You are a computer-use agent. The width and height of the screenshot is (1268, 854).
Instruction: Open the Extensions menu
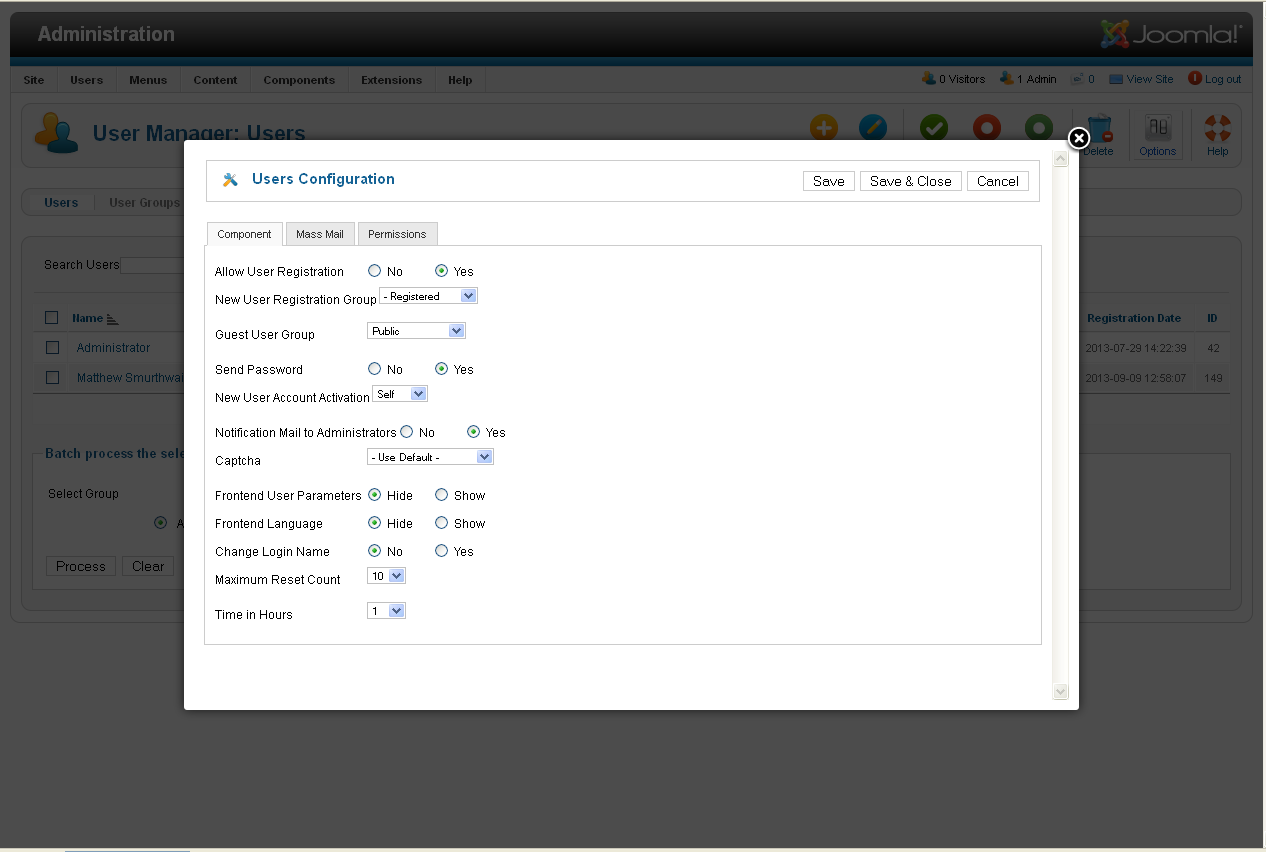click(391, 80)
